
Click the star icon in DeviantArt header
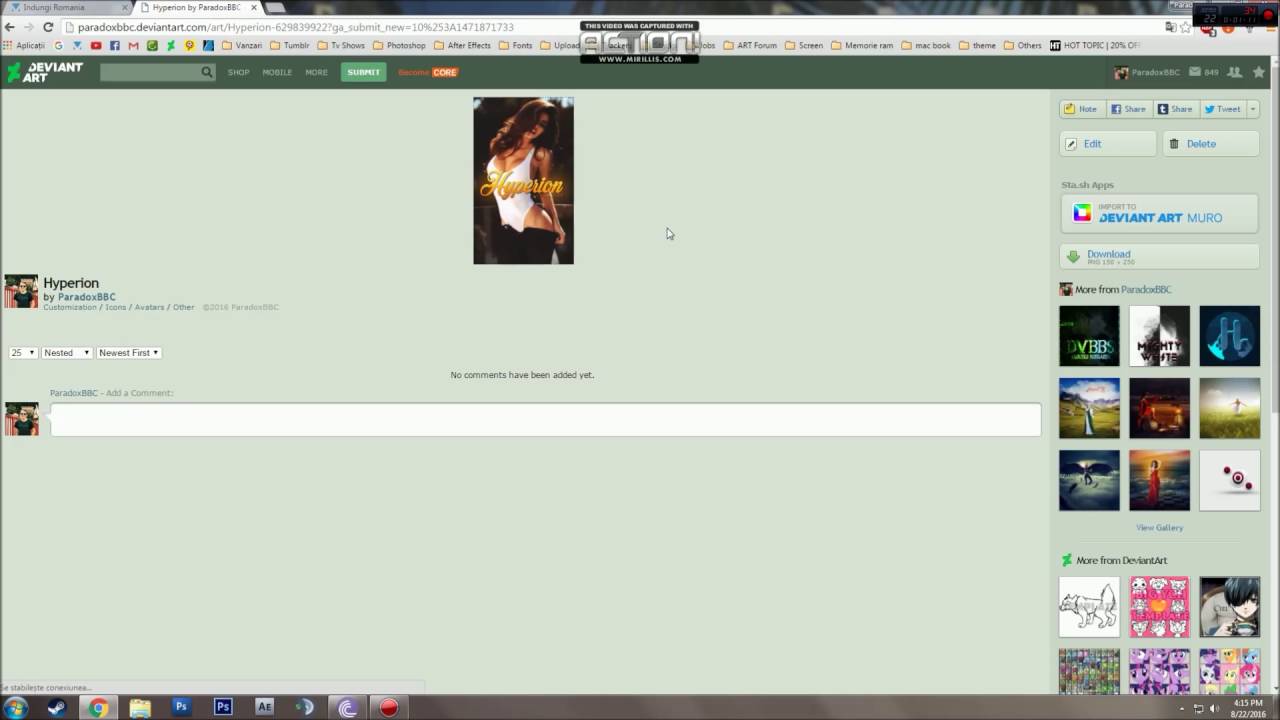1259,72
